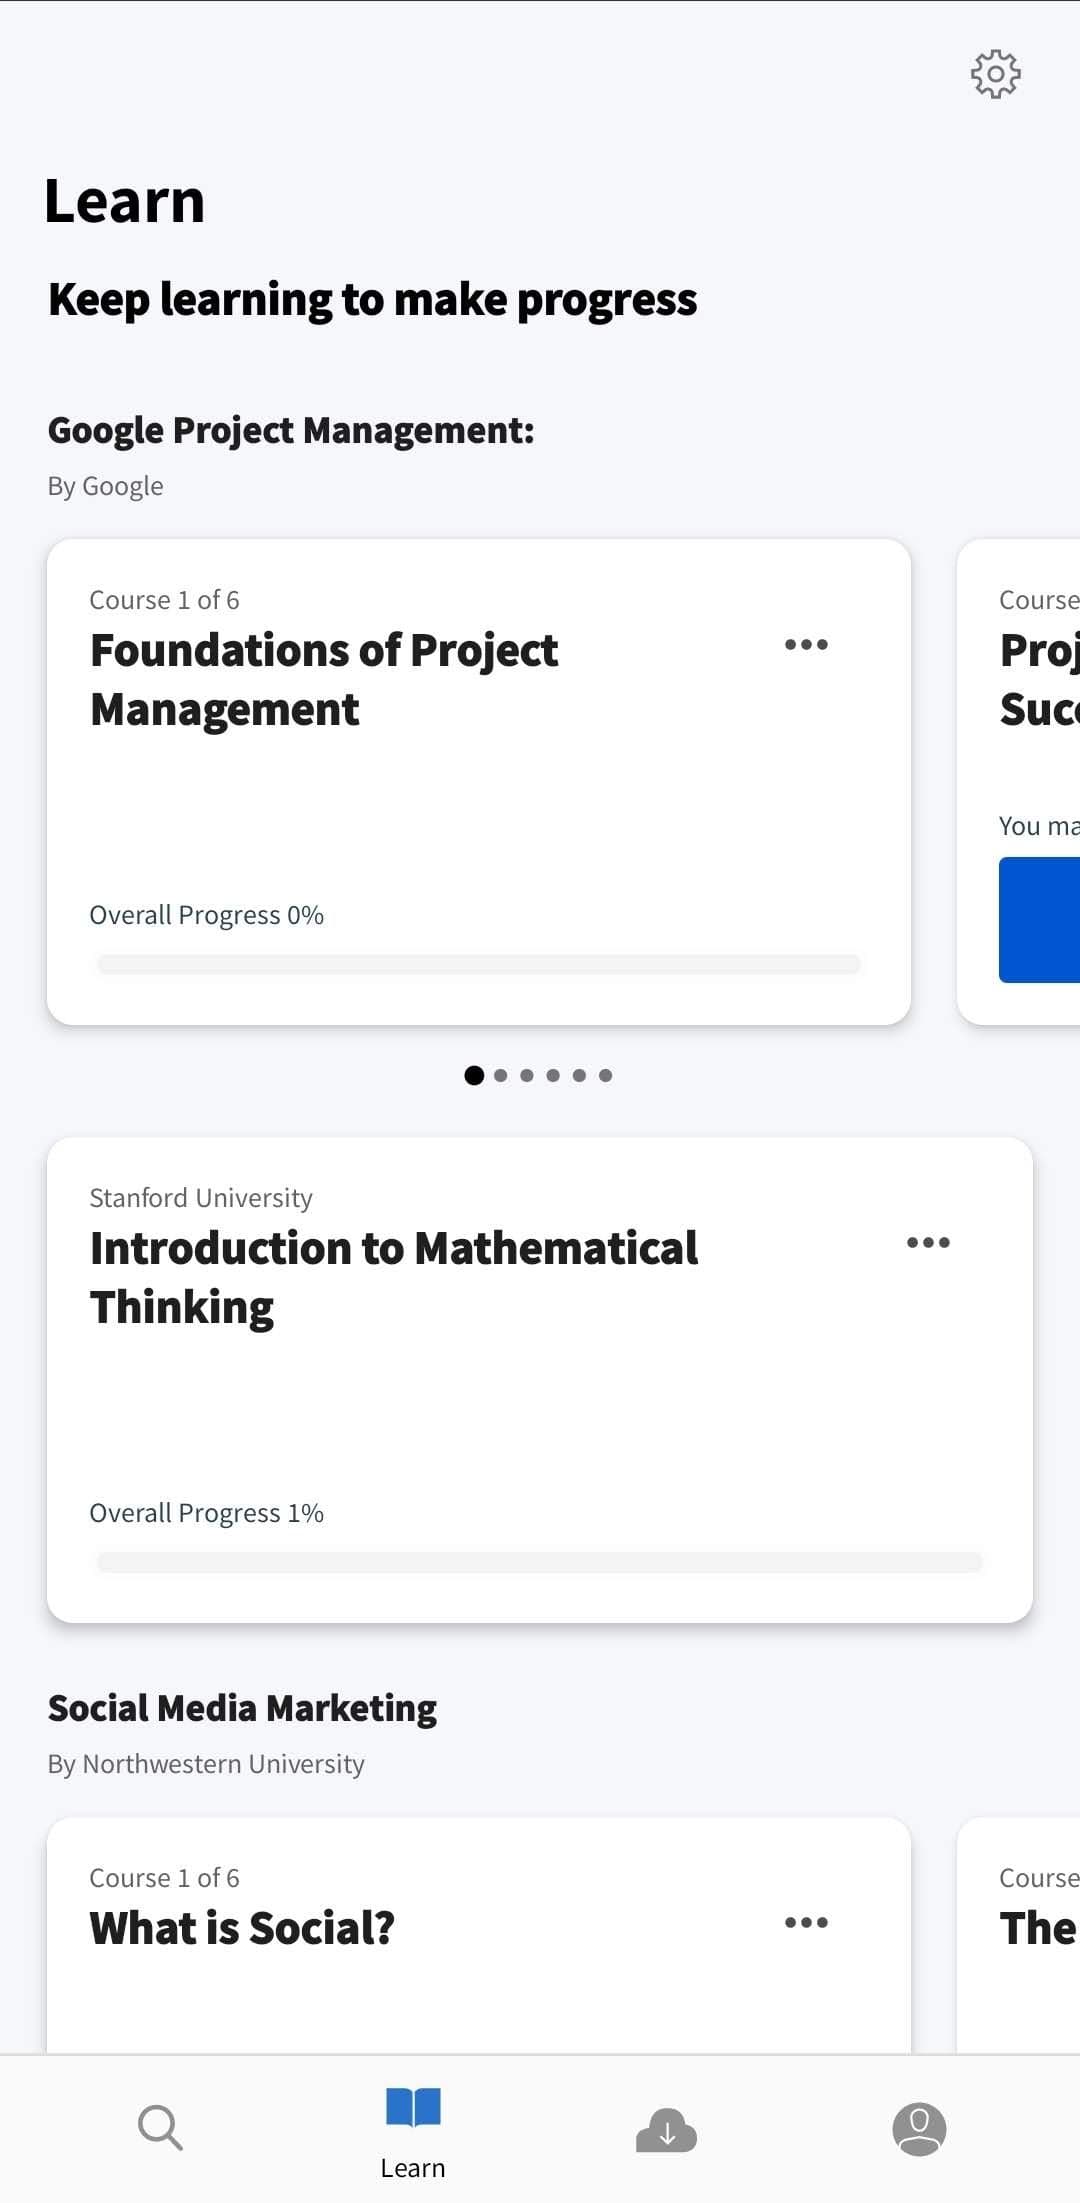The image size is (1080, 2203).
Task: Open your profile via the person icon
Action: (918, 2128)
